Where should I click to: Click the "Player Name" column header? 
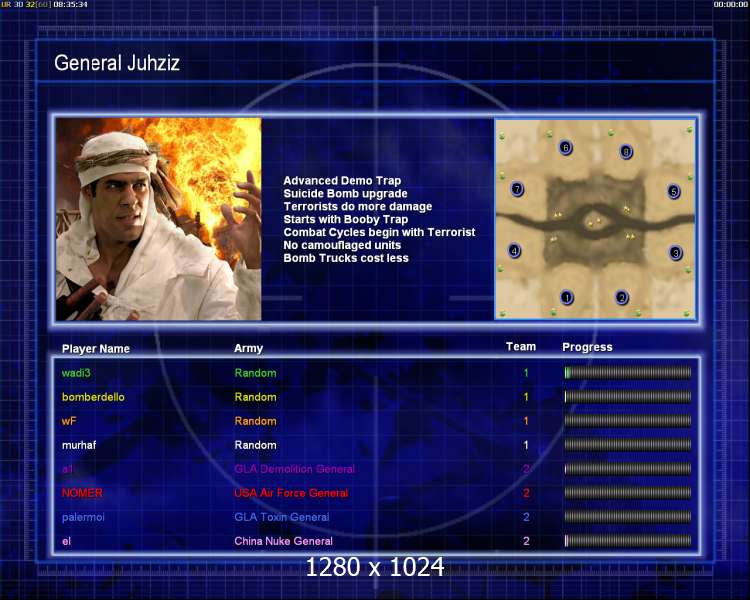[x=96, y=349]
